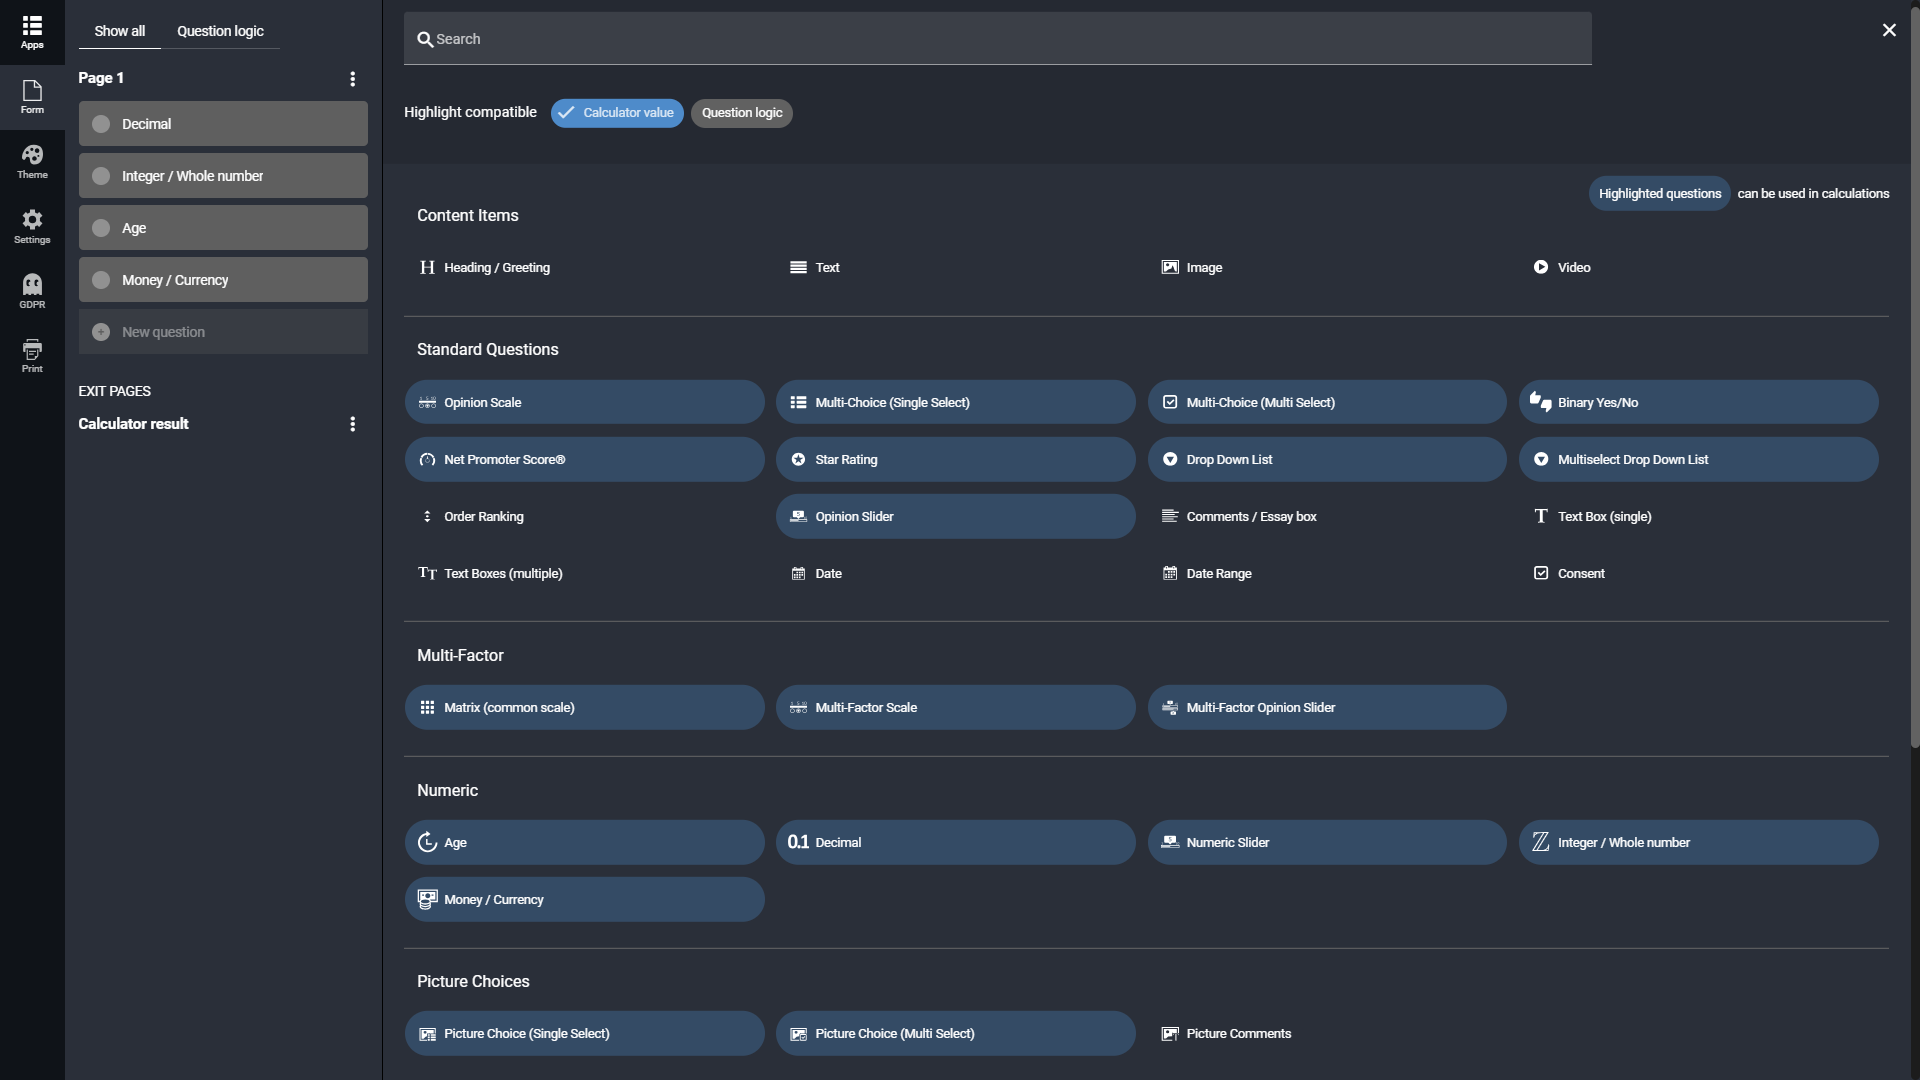Screen dimensions: 1920x1080
Task: Open the Print sidebar icon
Action: [32, 356]
